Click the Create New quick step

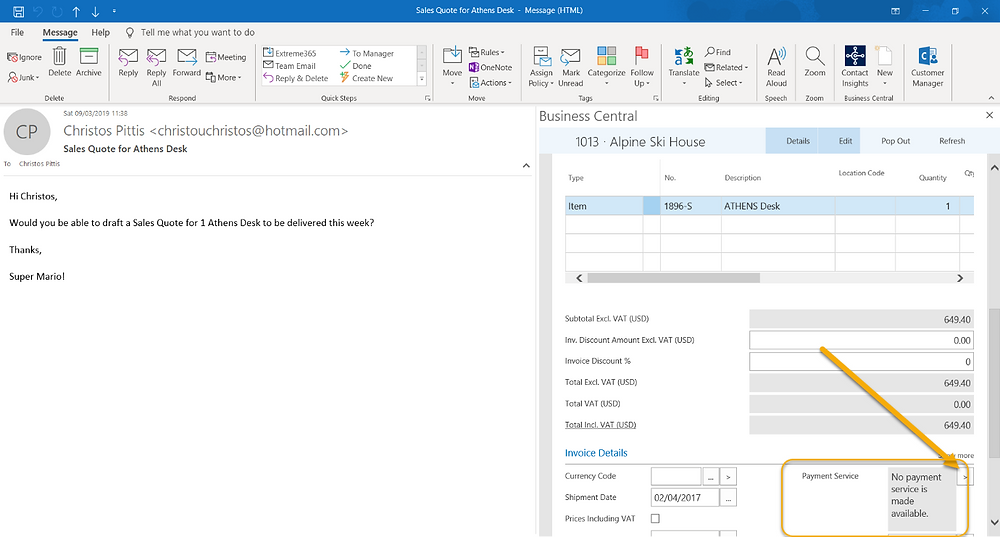click(x=367, y=78)
